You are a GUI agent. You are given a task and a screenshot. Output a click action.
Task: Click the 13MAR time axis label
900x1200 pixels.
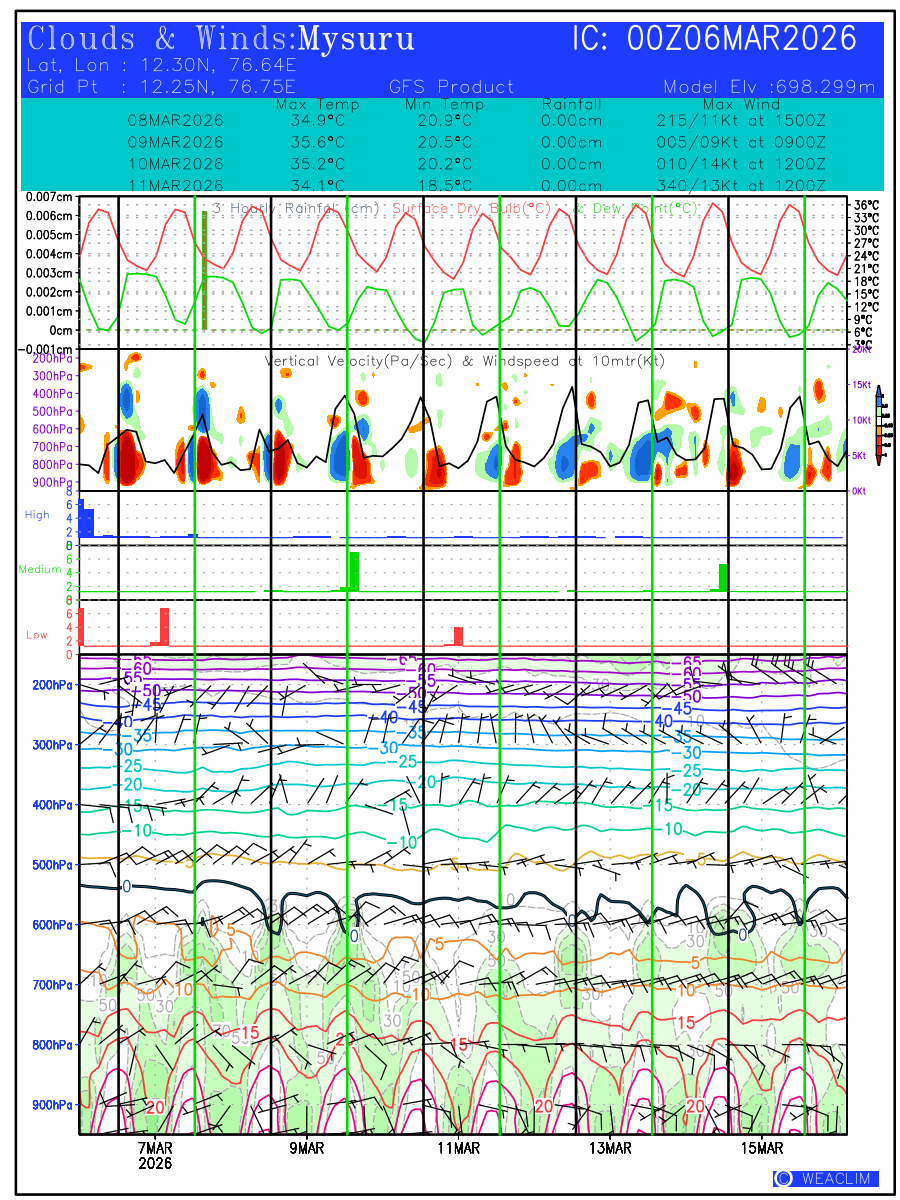pyautogui.click(x=610, y=1148)
